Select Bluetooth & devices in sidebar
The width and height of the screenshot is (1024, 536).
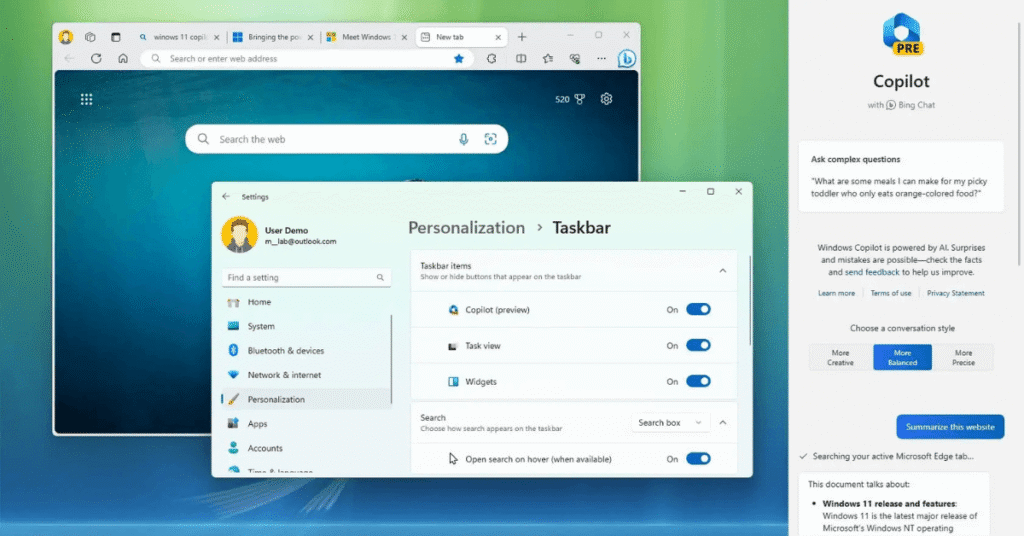click(285, 351)
